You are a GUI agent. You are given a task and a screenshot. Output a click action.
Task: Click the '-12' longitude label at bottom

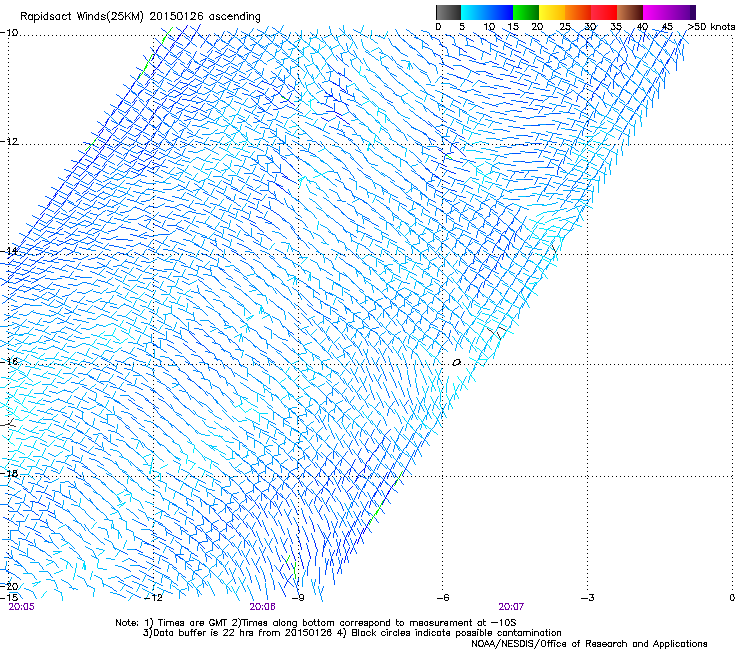coord(153,598)
